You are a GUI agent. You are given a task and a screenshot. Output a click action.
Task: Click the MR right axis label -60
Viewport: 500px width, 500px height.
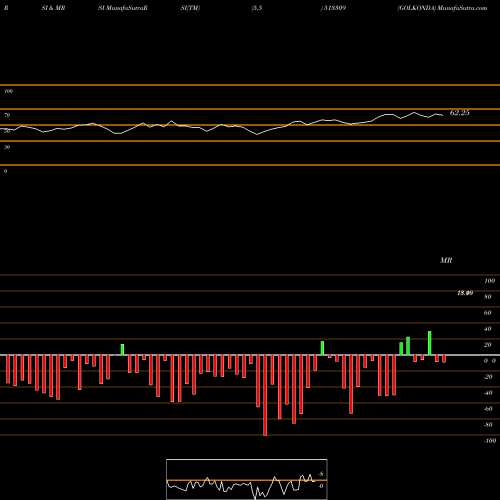pos(488,409)
